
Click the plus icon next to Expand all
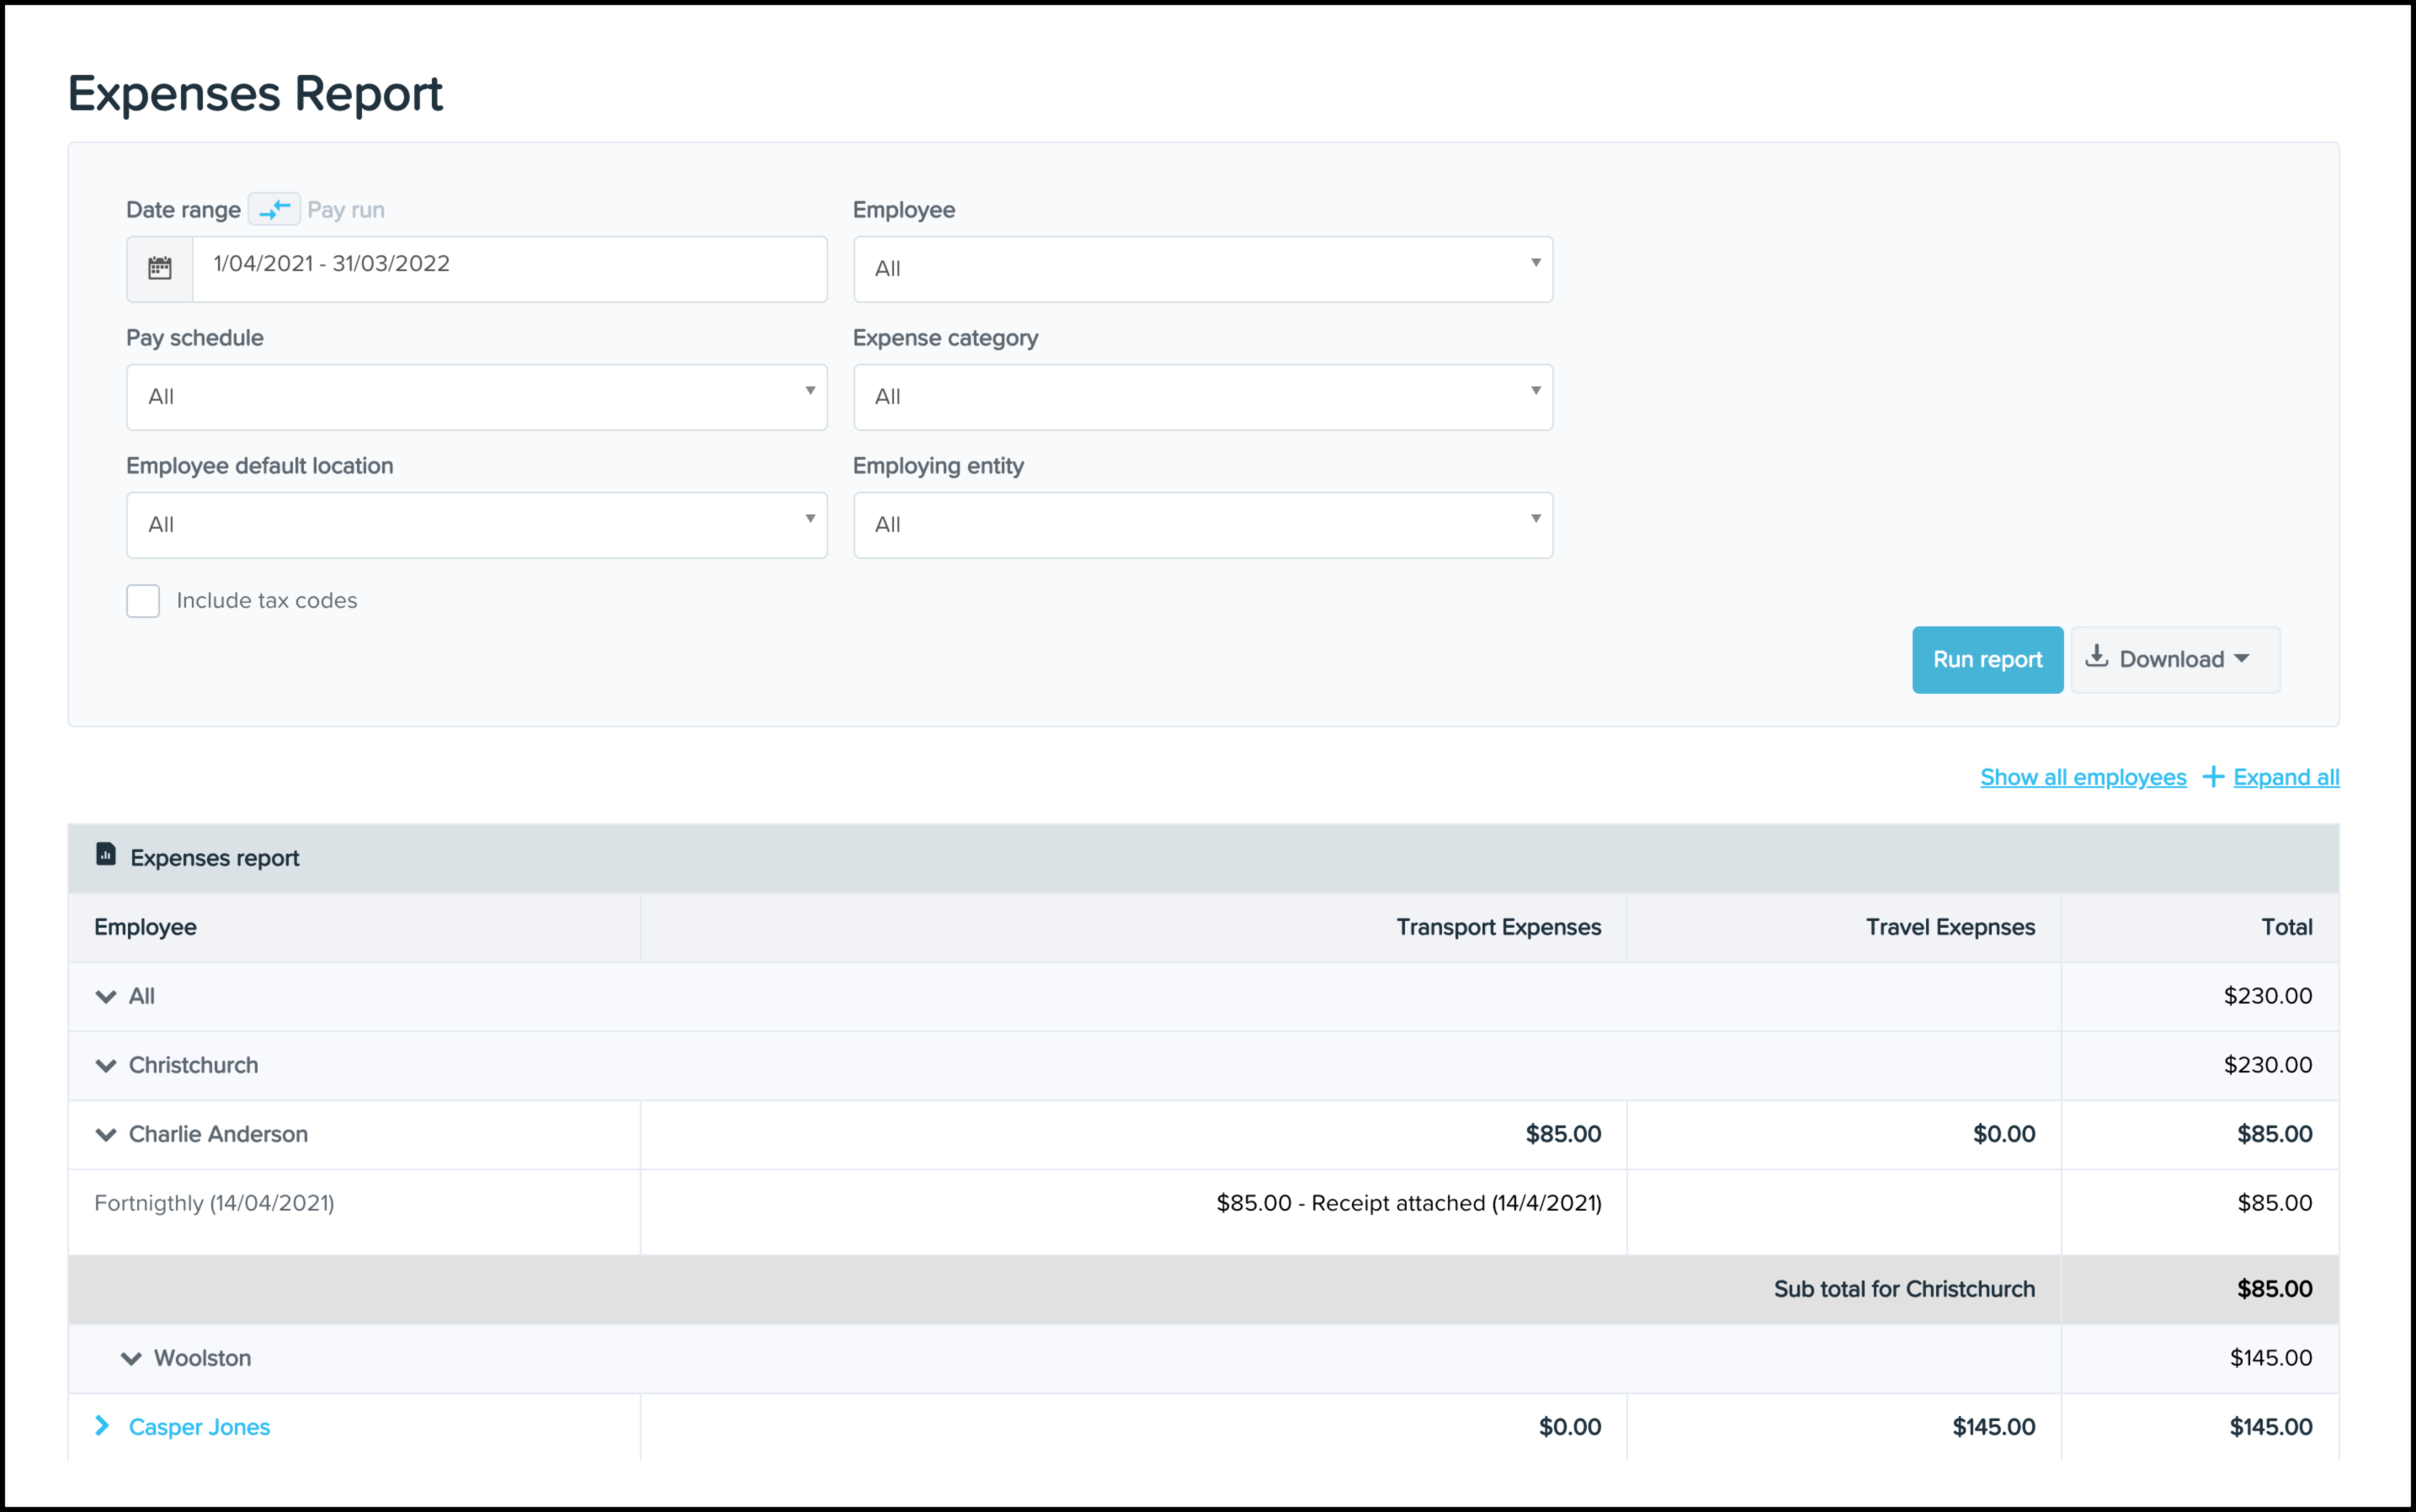pos(2213,777)
